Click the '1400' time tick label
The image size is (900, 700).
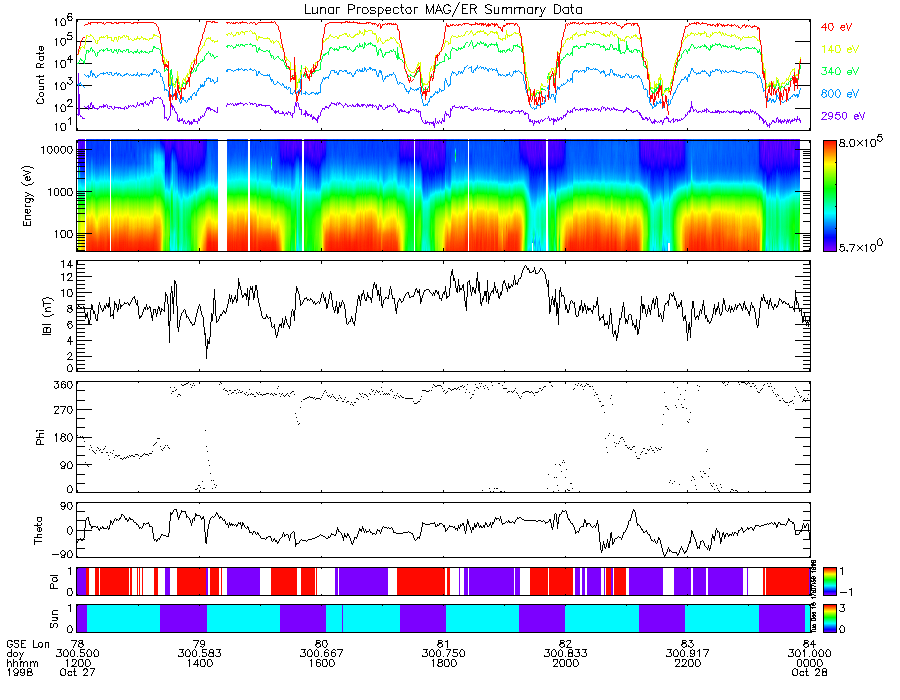[x=199, y=663]
